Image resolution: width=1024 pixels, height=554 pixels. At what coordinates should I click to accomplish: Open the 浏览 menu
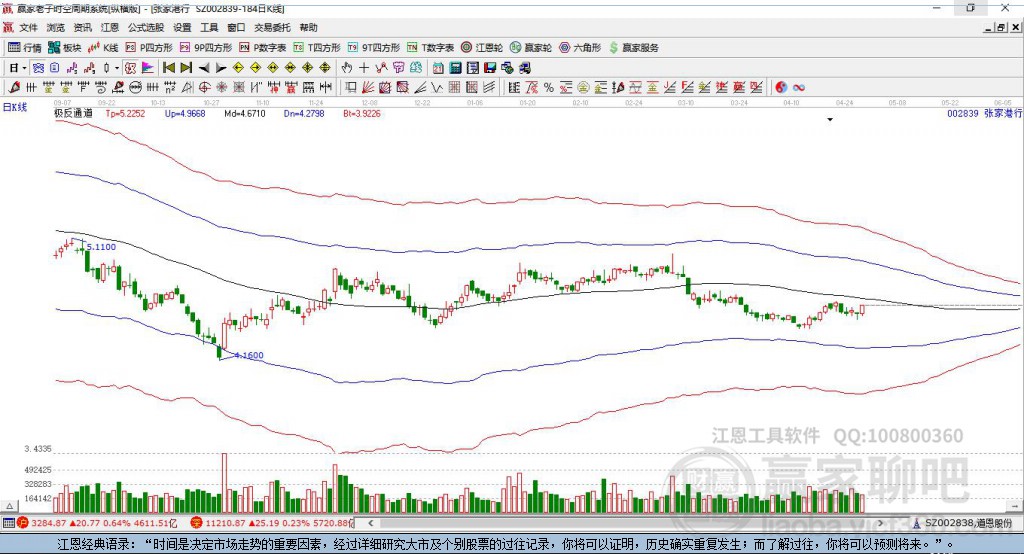point(56,27)
